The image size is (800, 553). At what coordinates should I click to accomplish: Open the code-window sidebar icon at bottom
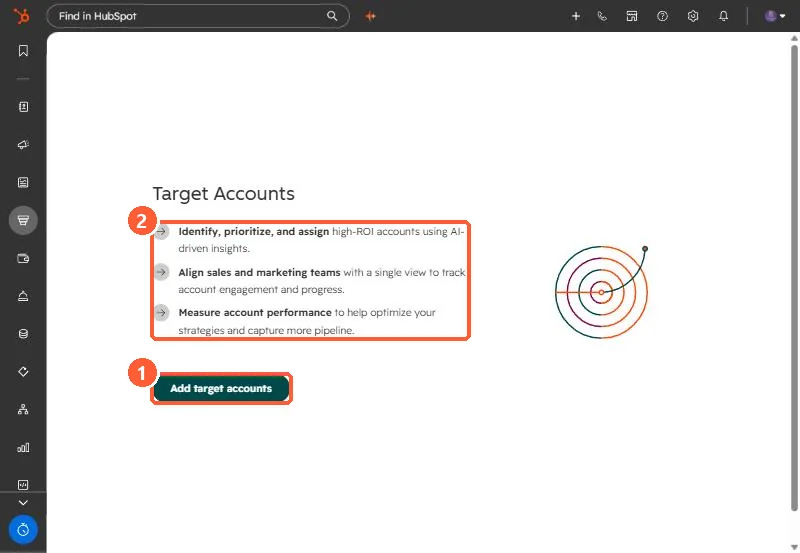click(23, 485)
